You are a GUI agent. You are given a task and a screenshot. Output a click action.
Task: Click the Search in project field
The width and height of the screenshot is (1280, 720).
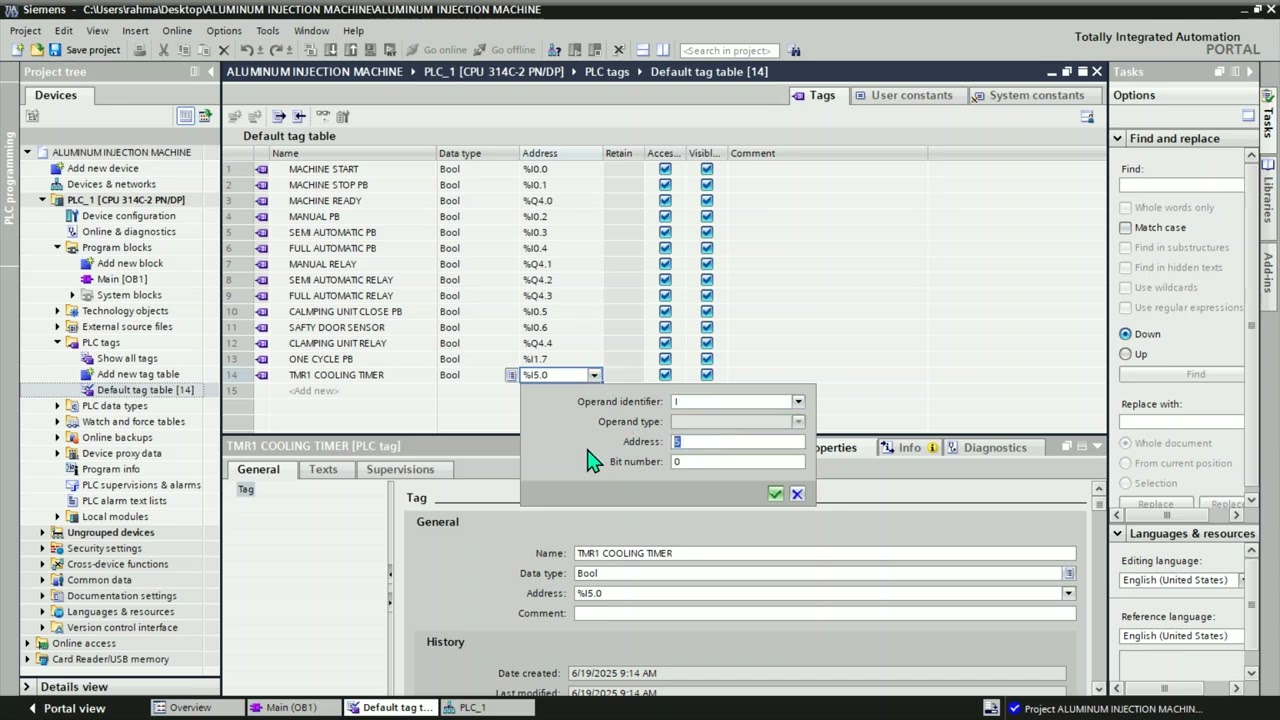730,50
